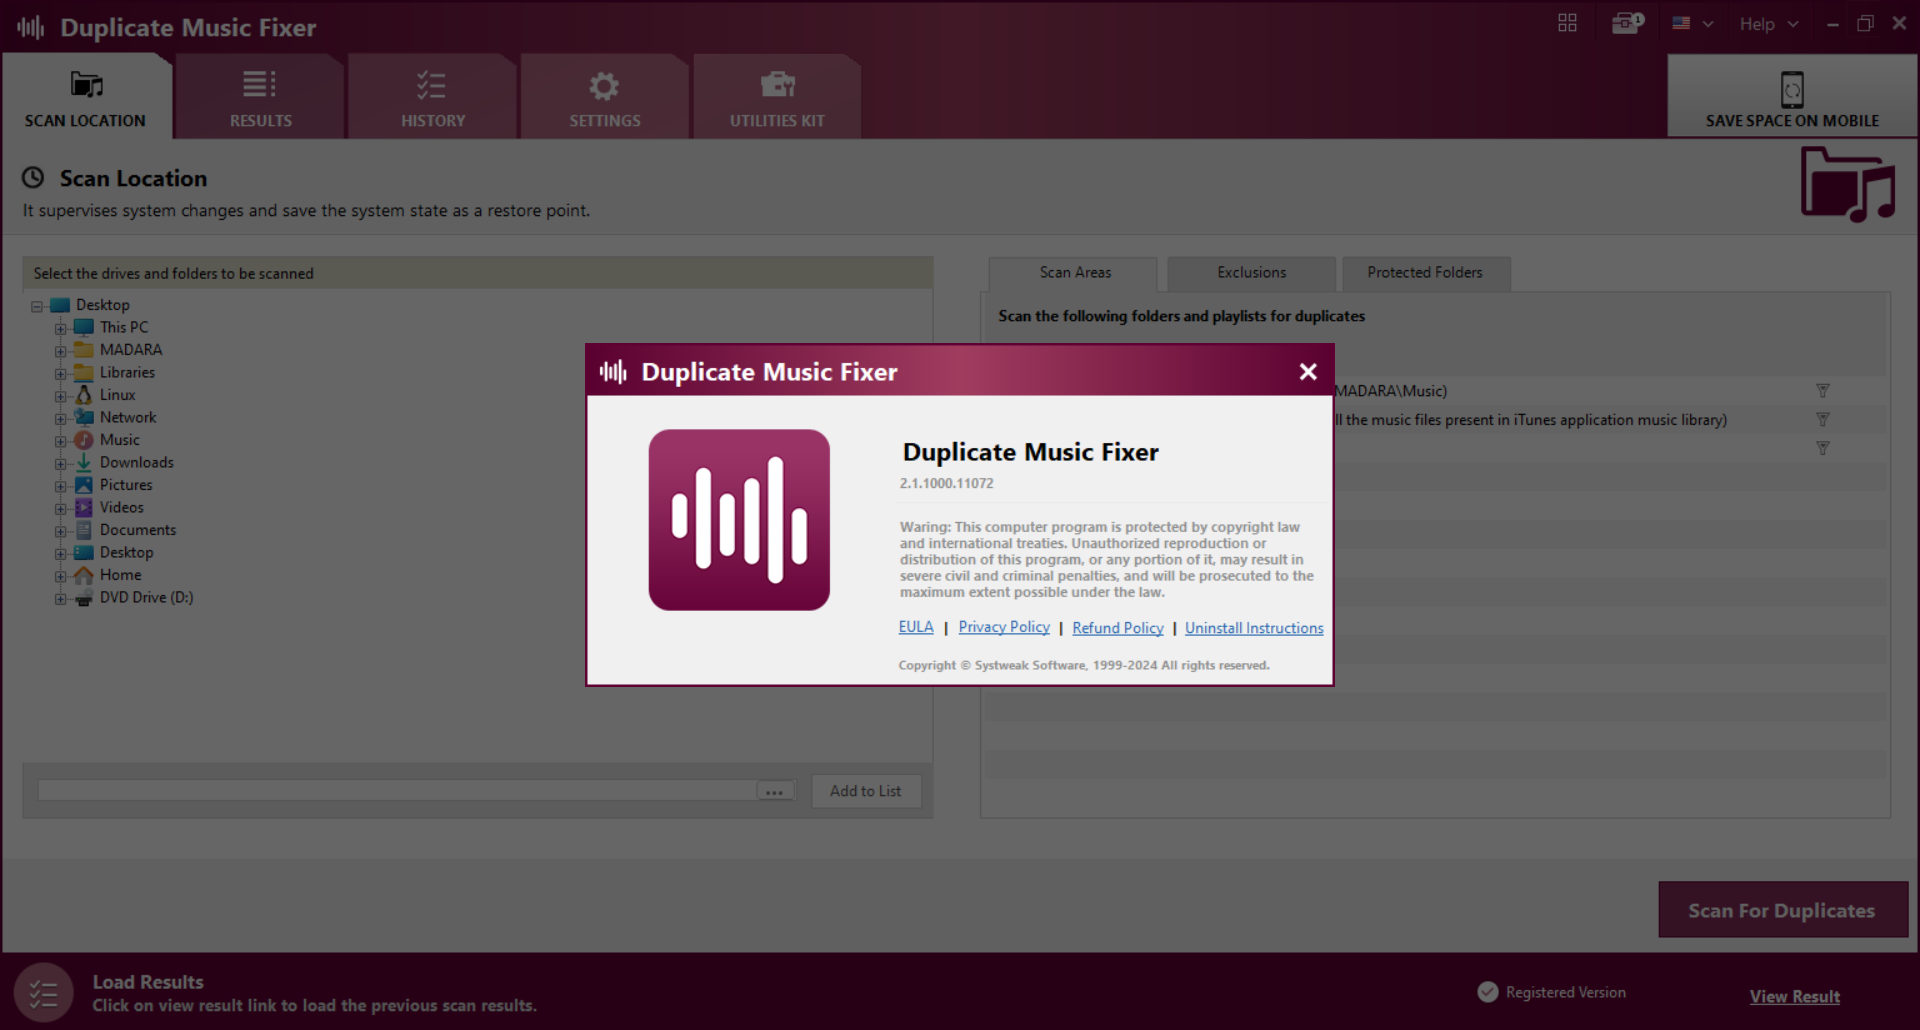Select the Libraries folder icon

(x=84, y=372)
